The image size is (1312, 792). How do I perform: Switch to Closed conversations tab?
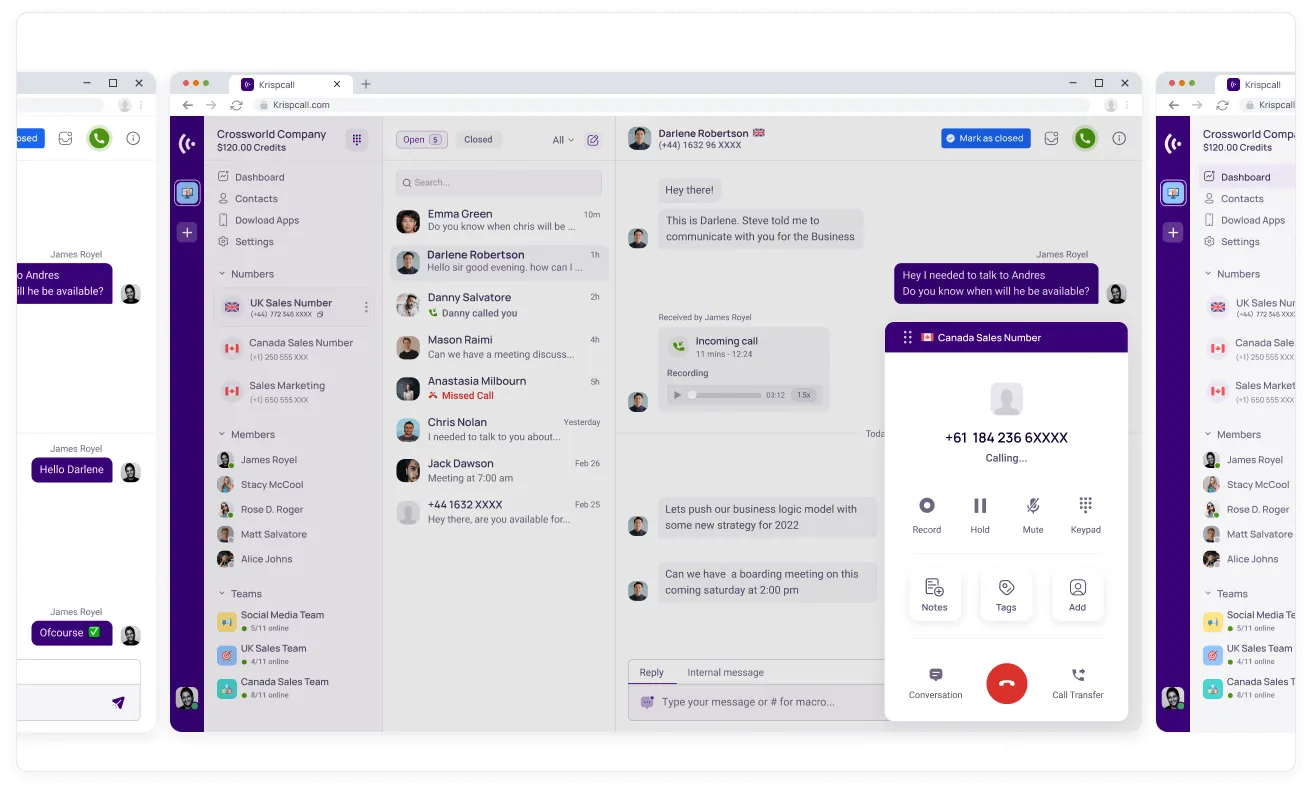click(x=478, y=140)
